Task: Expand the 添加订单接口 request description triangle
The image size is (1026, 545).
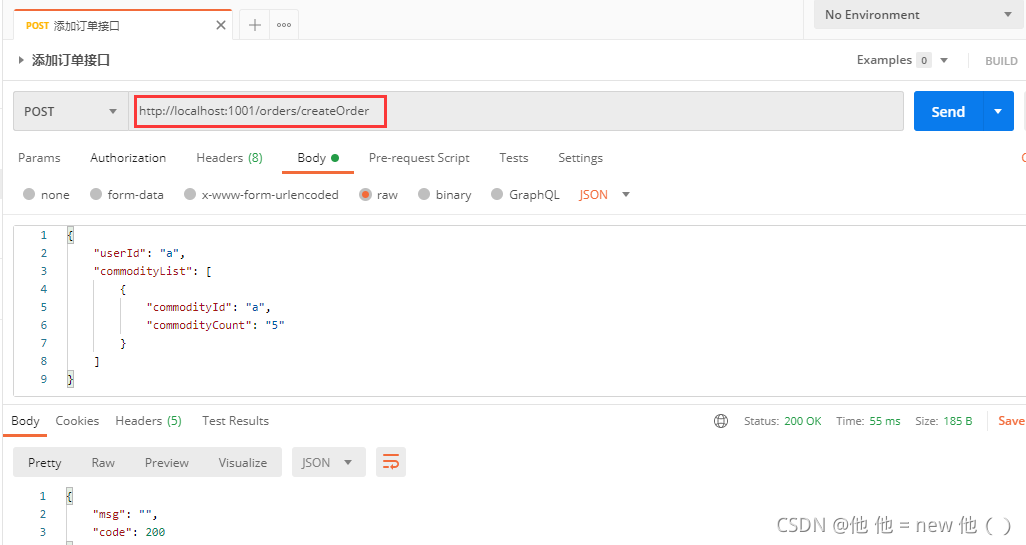Action: [x=21, y=60]
